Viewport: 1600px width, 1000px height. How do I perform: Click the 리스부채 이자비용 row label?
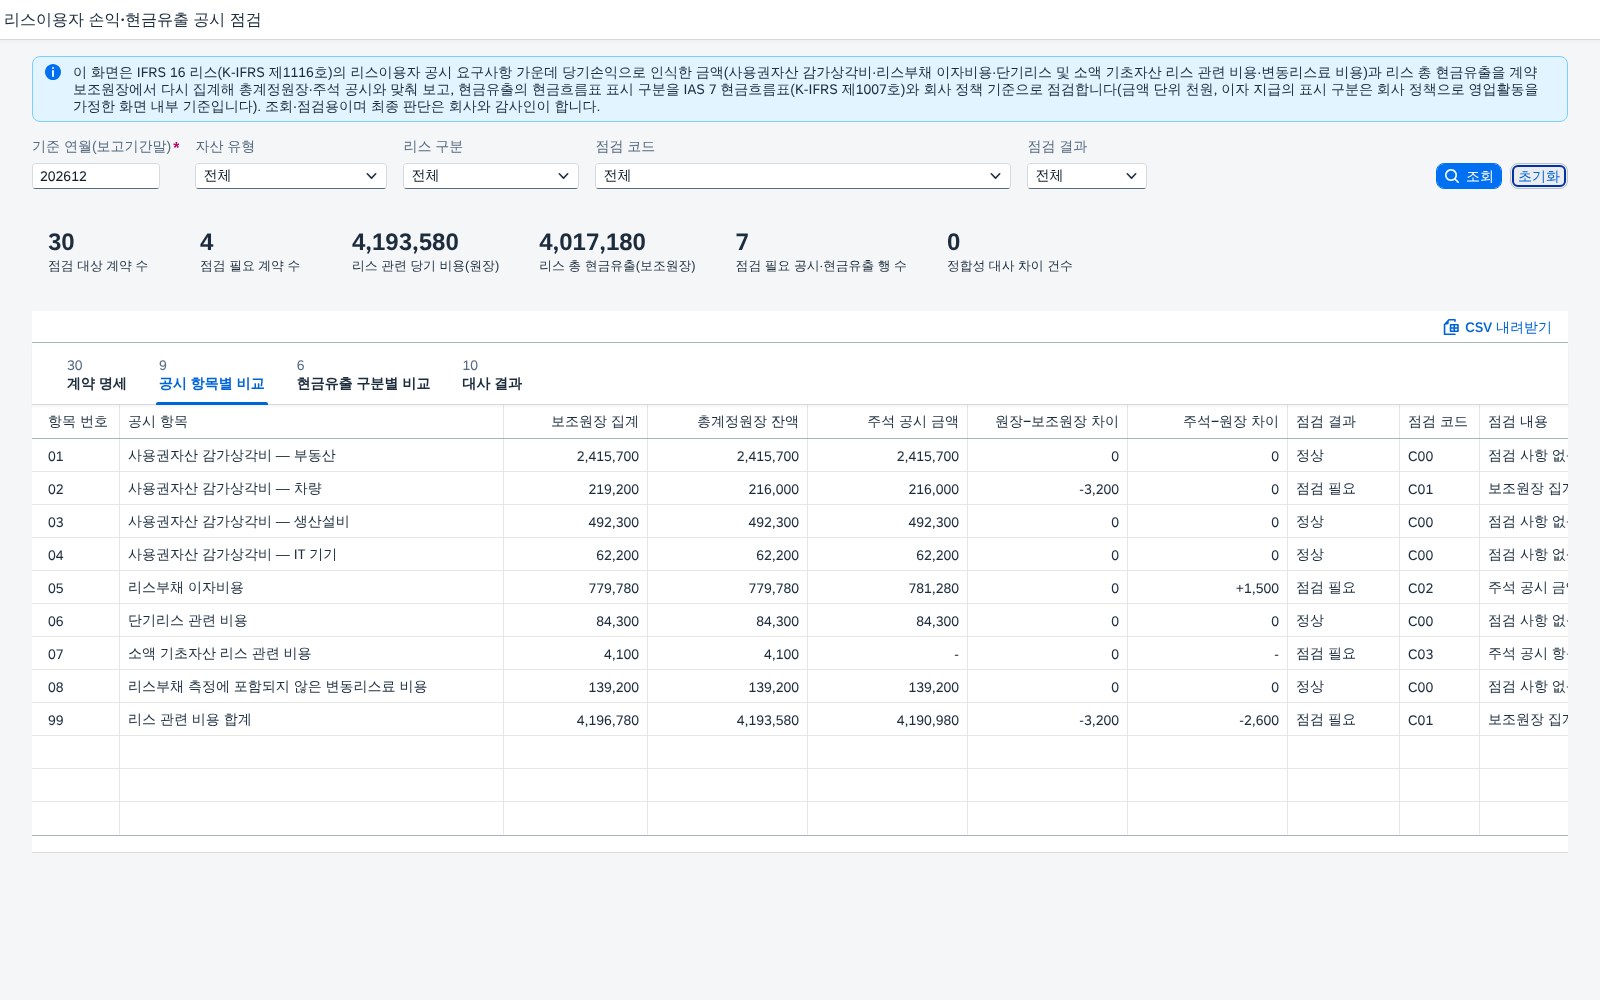point(186,588)
